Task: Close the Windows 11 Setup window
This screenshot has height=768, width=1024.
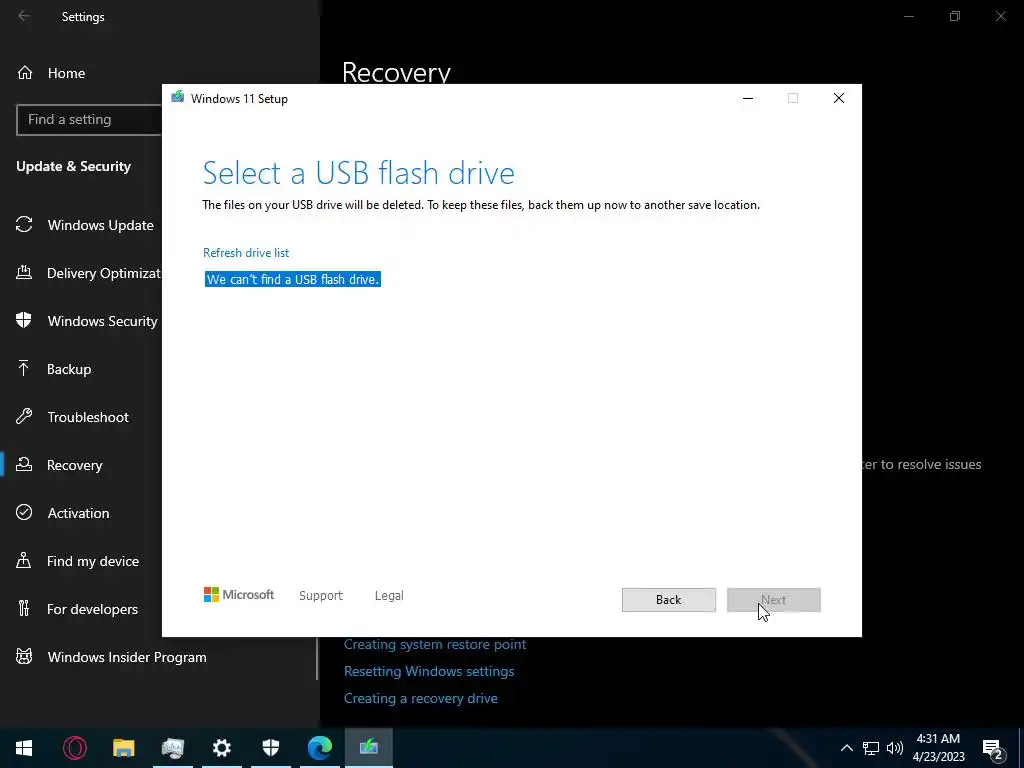Action: tap(839, 98)
